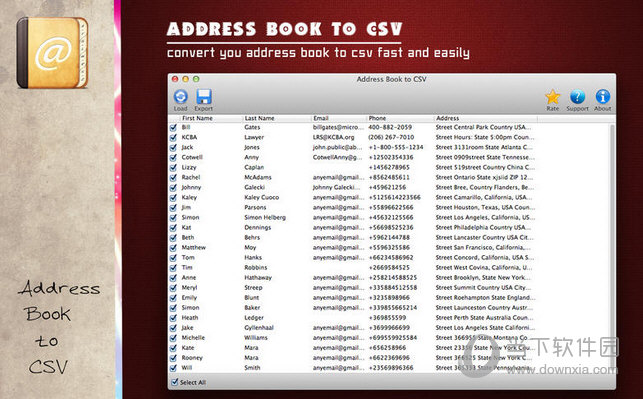Uncheck the Rachel McAdams row checkbox
Image resolution: width=643 pixels, height=399 pixels.
click(x=173, y=178)
